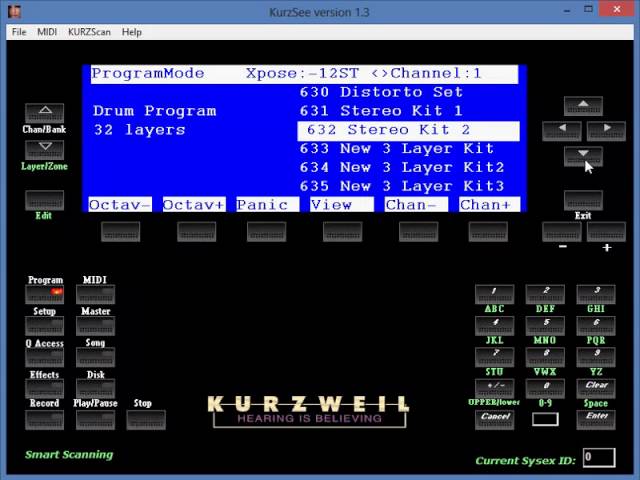Select MIDI mode button
This screenshot has height=480, width=640.
[96, 294]
